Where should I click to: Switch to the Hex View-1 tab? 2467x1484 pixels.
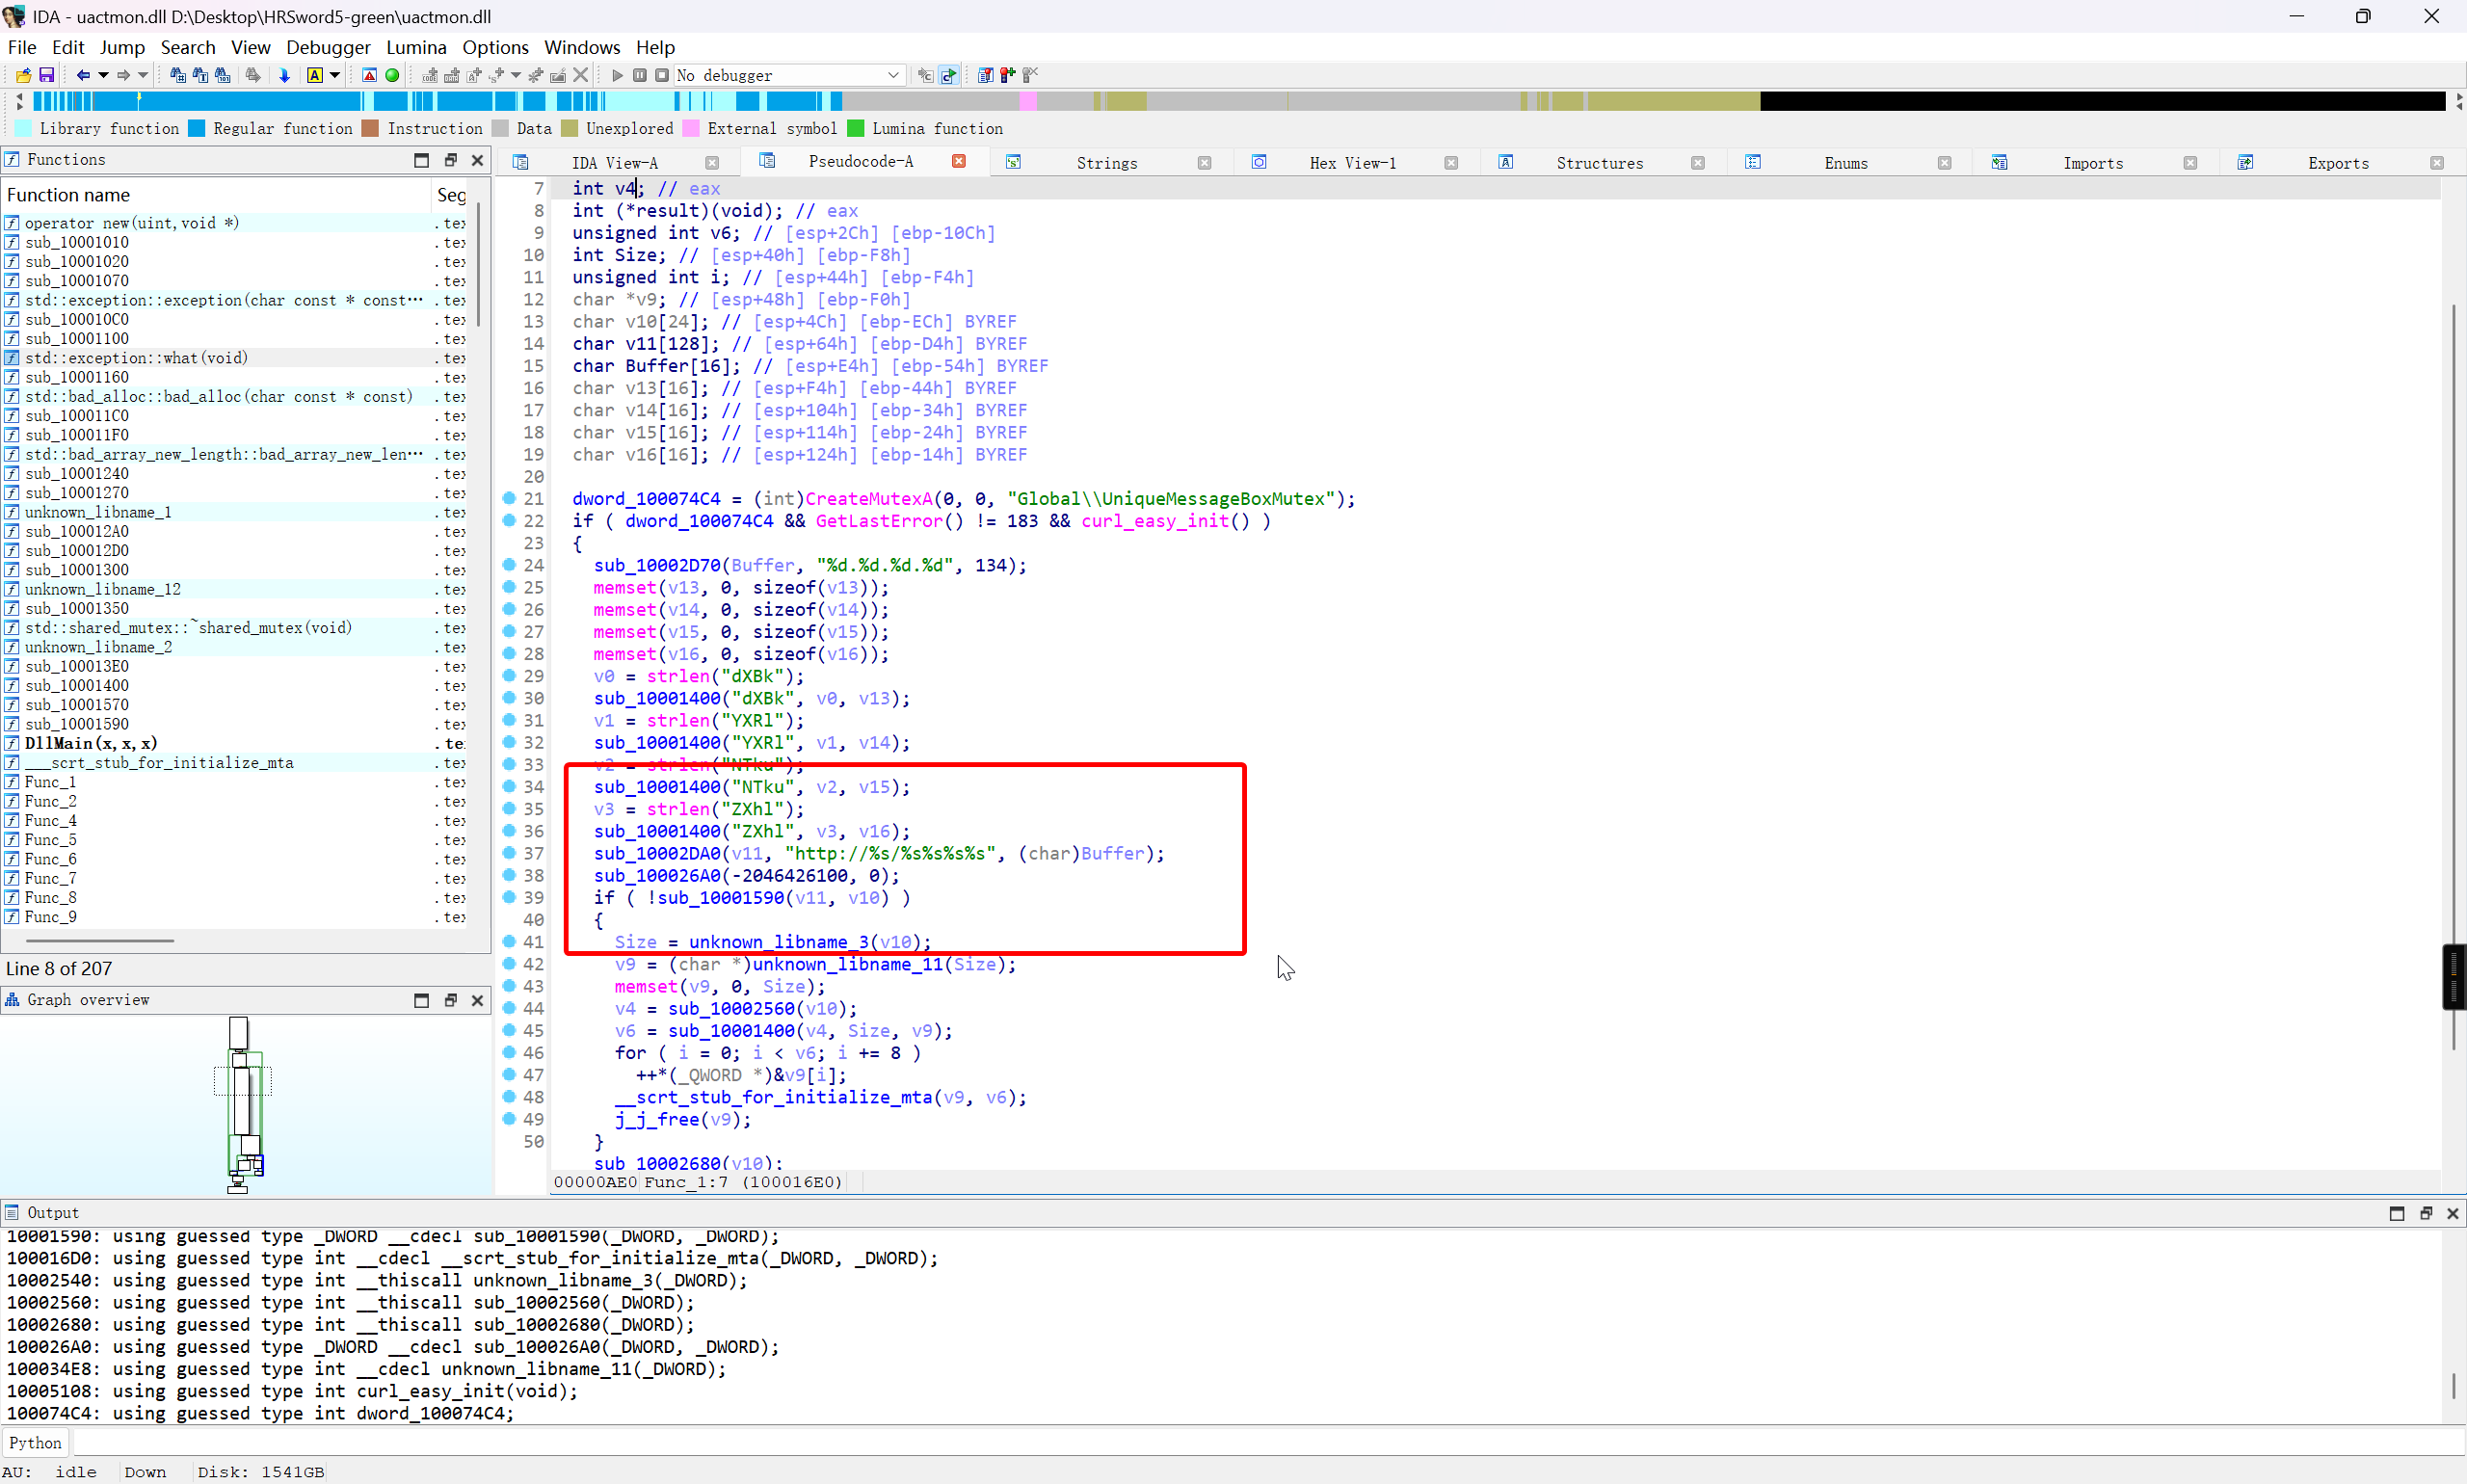[x=1353, y=163]
